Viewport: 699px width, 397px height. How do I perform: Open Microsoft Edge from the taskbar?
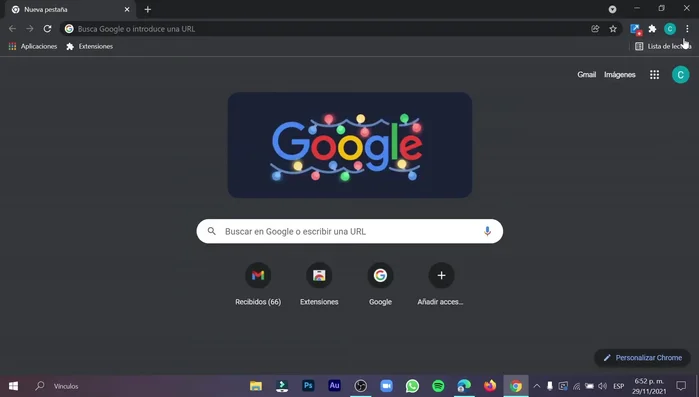[464, 386]
